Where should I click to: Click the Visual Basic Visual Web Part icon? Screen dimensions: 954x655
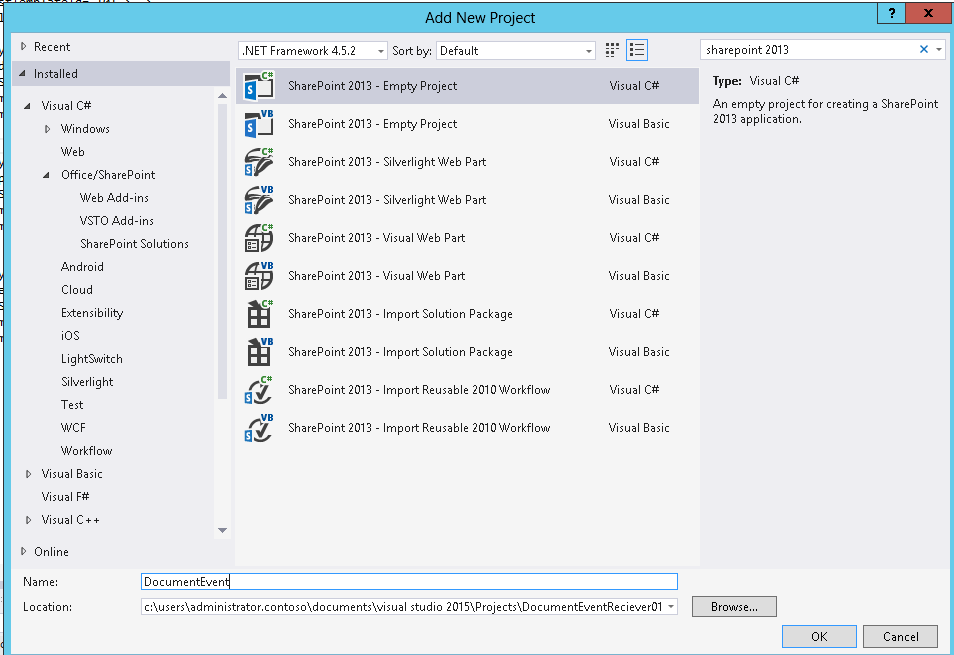tap(259, 276)
